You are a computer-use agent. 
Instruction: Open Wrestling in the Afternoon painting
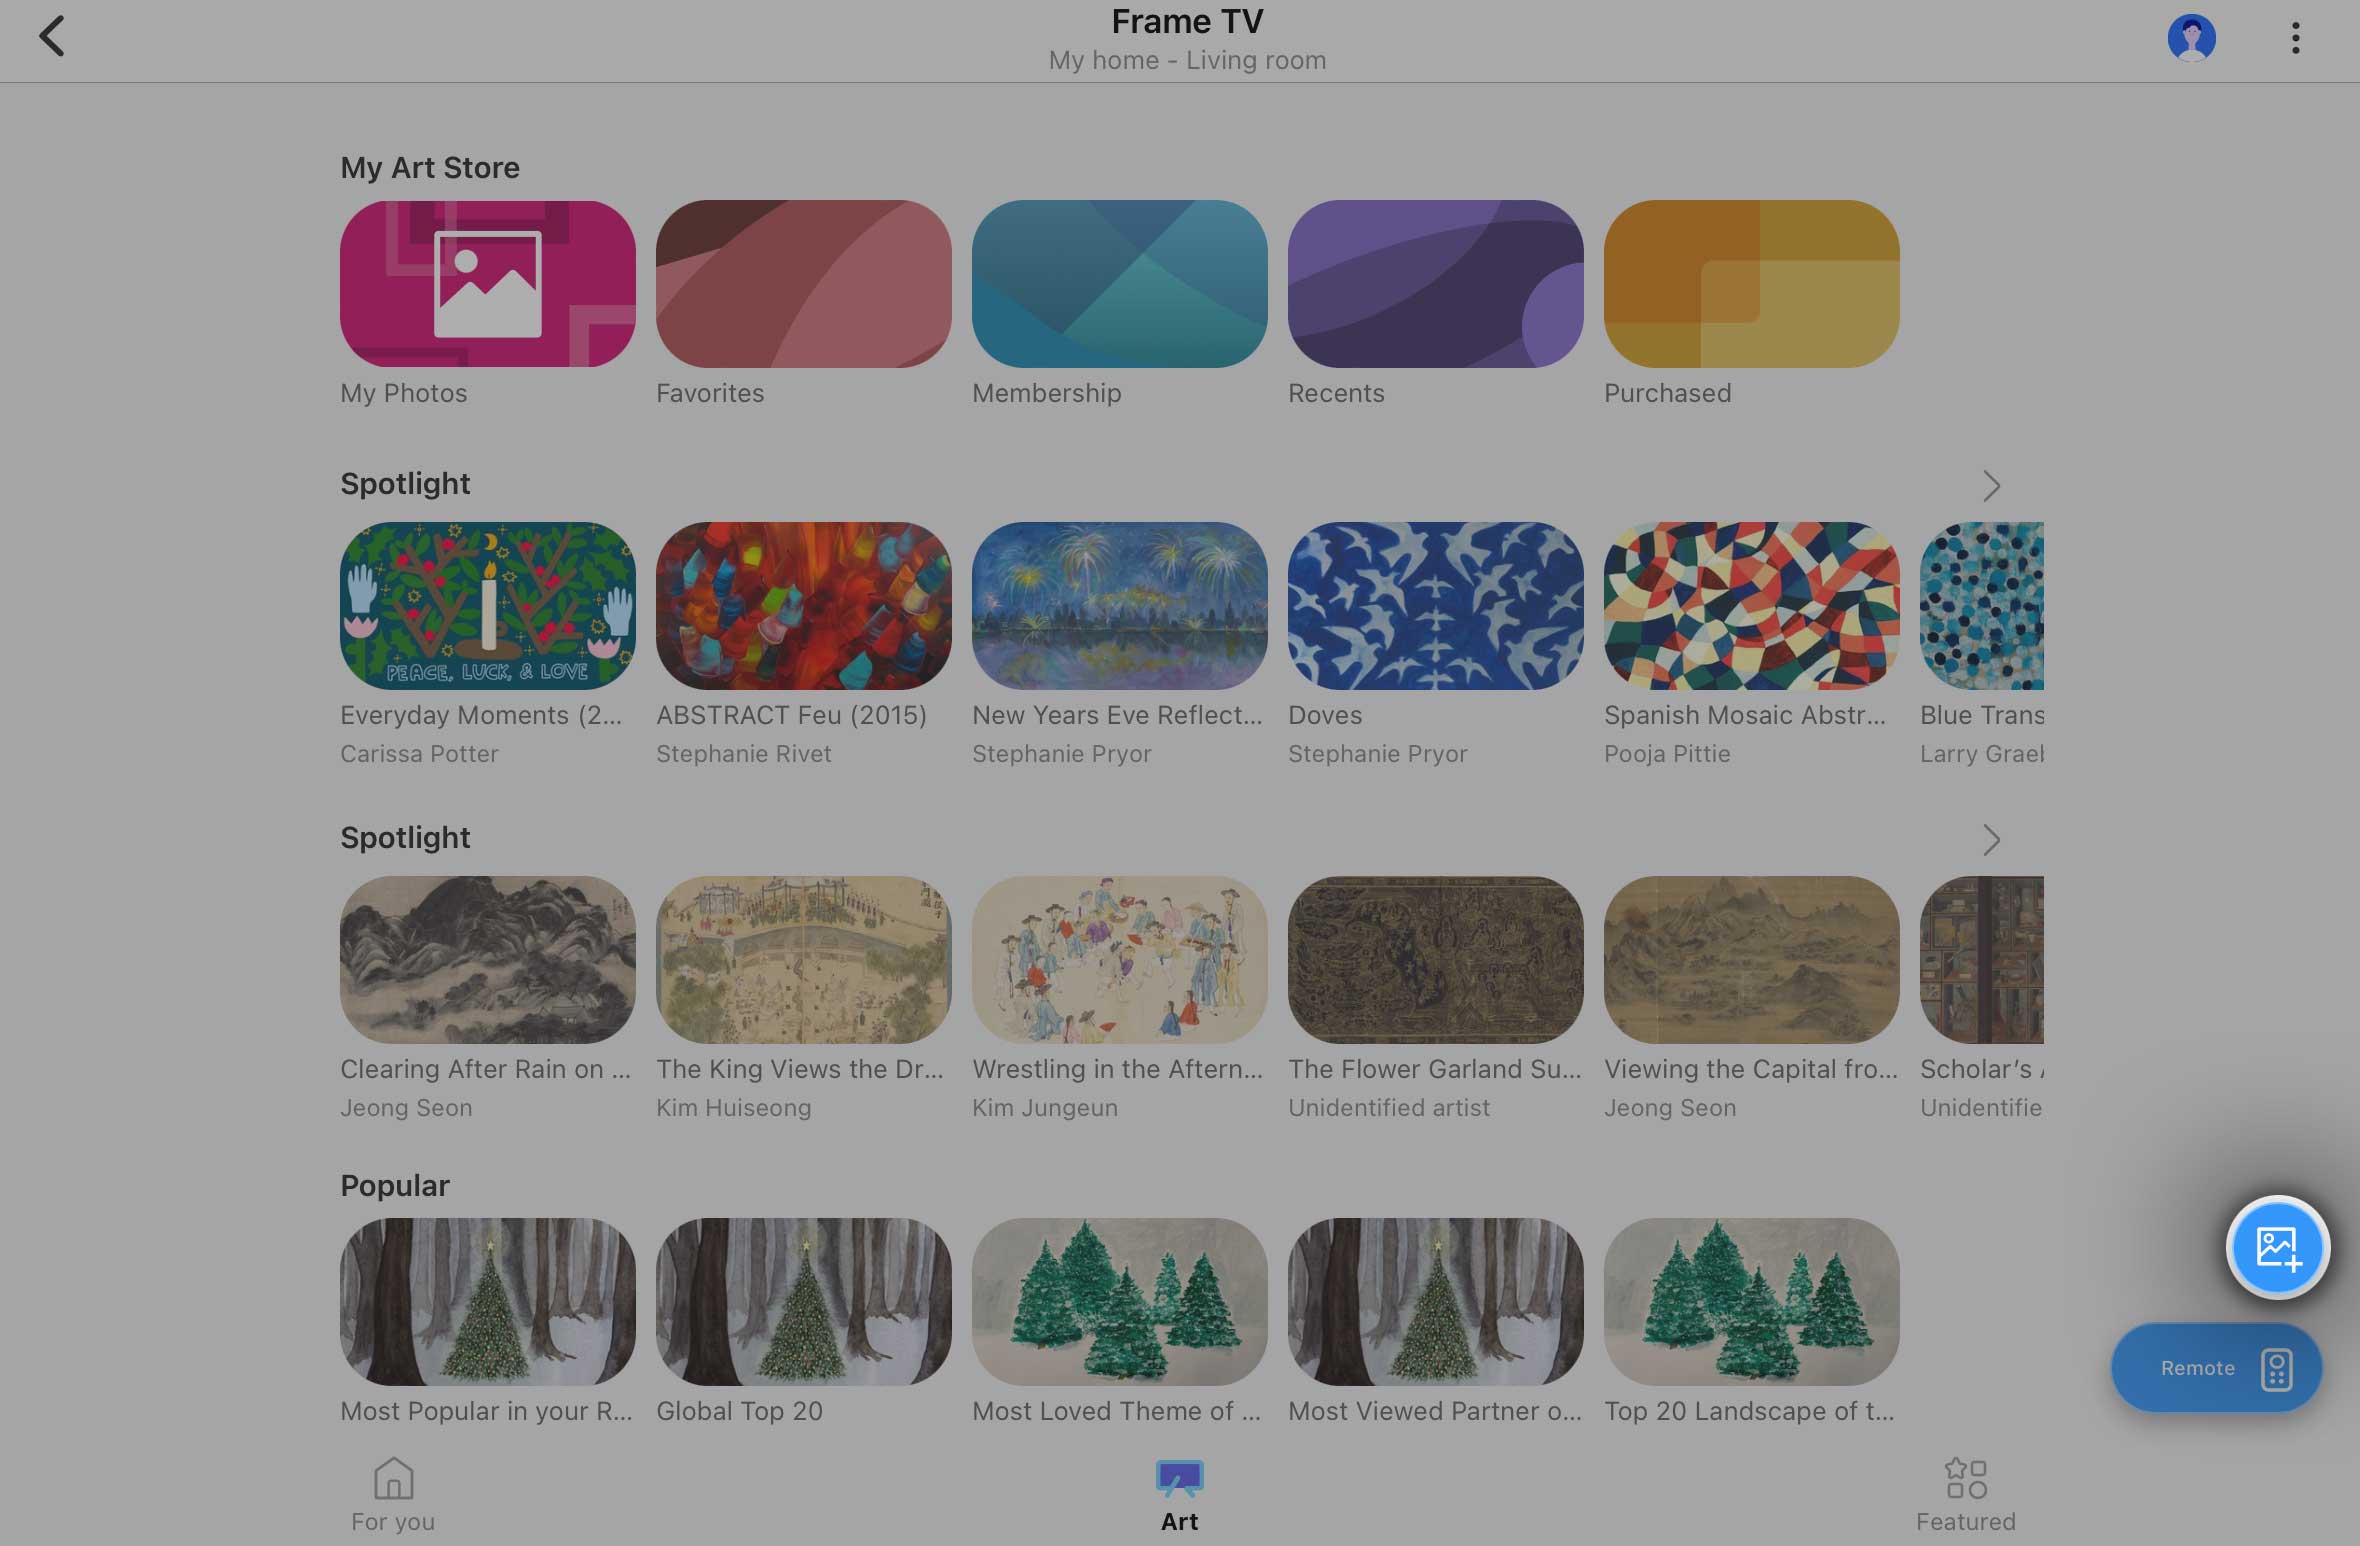coord(1119,960)
